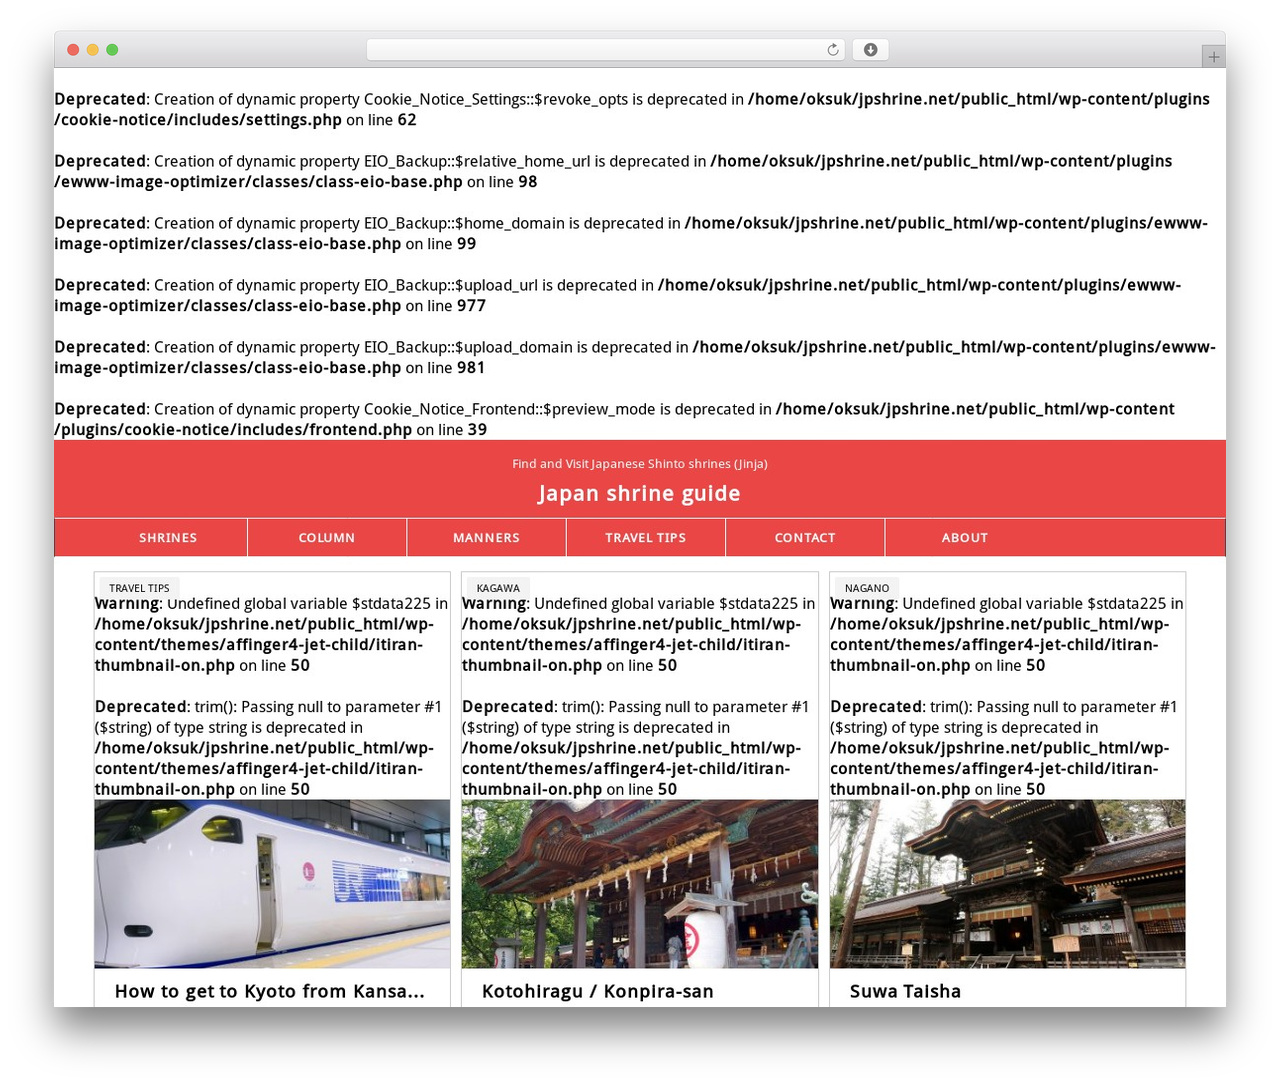Click the TRAVEL TIPS category tag on first card
Viewport: 1280px width, 1084px height.
click(x=139, y=588)
